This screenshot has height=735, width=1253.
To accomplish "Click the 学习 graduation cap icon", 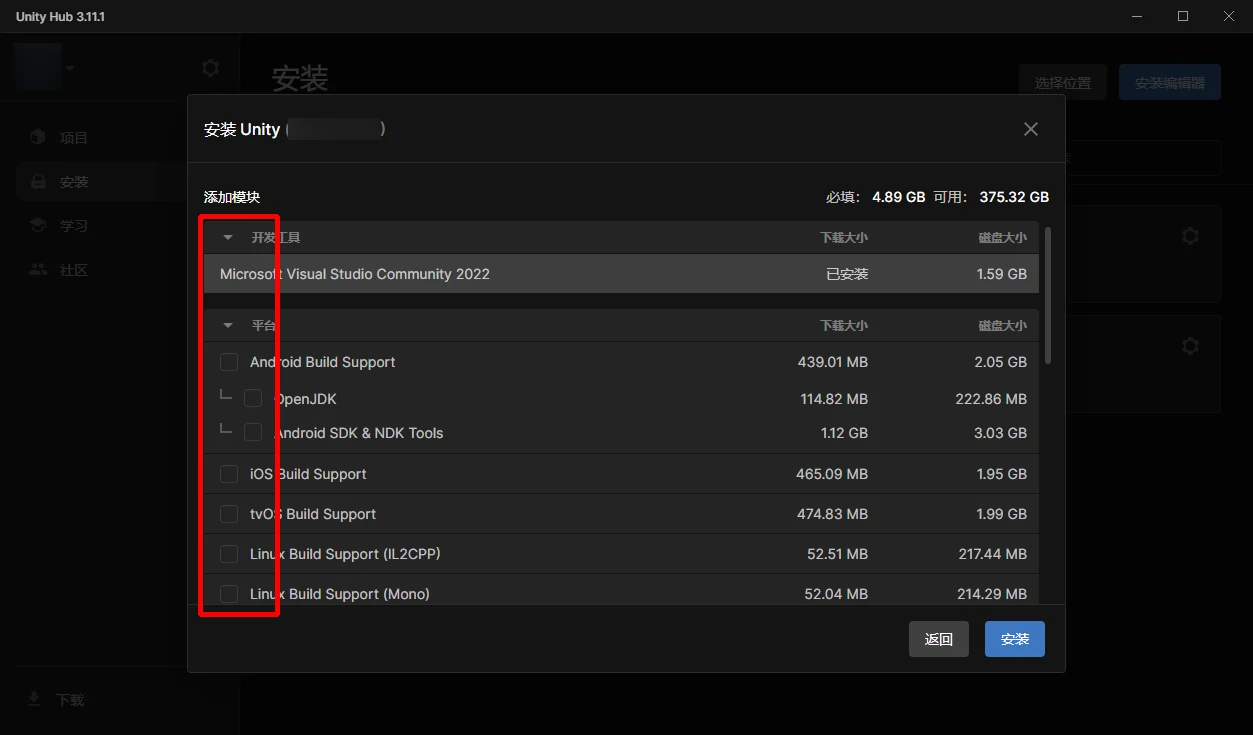I will coord(38,225).
